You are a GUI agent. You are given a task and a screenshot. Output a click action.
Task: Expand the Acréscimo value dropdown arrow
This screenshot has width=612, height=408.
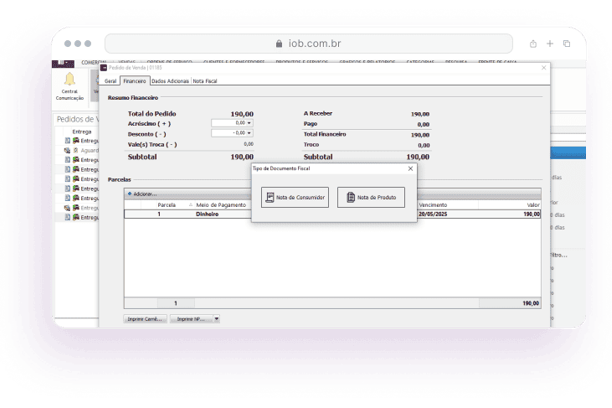point(249,123)
